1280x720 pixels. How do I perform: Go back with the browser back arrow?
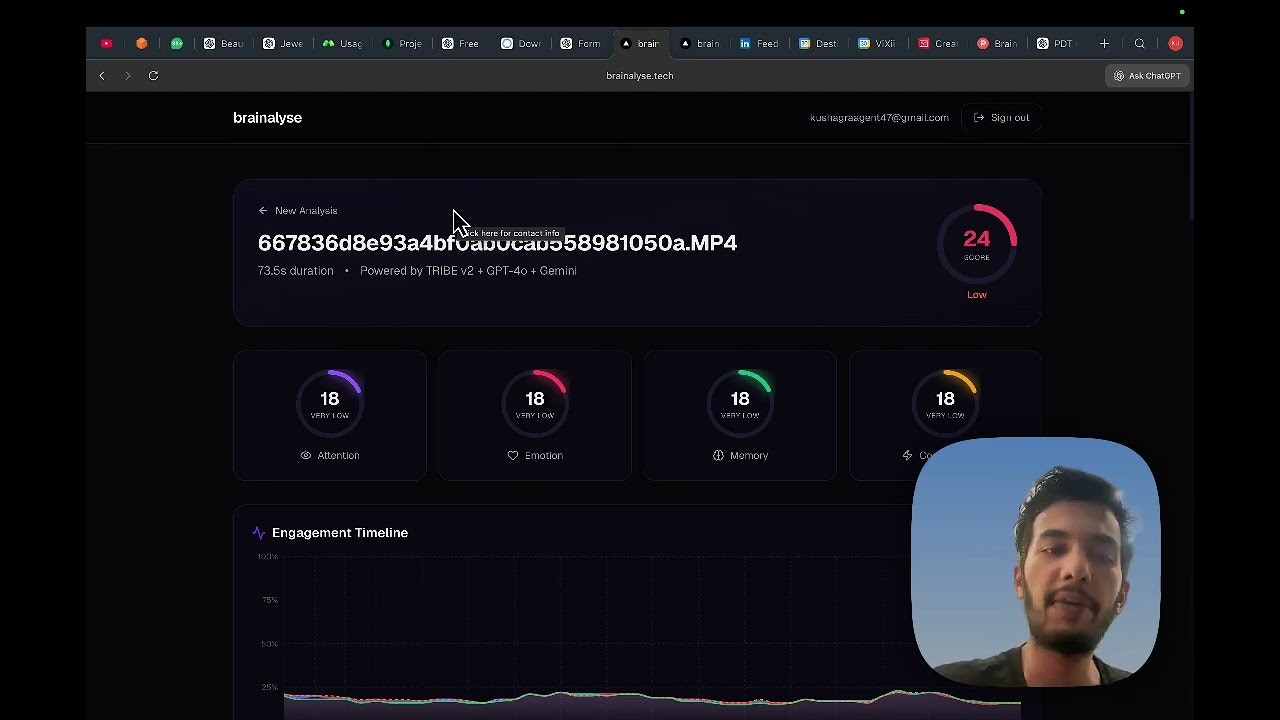coord(102,75)
